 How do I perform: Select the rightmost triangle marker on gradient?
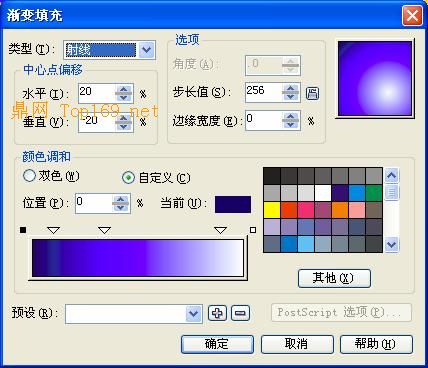[220, 230]
